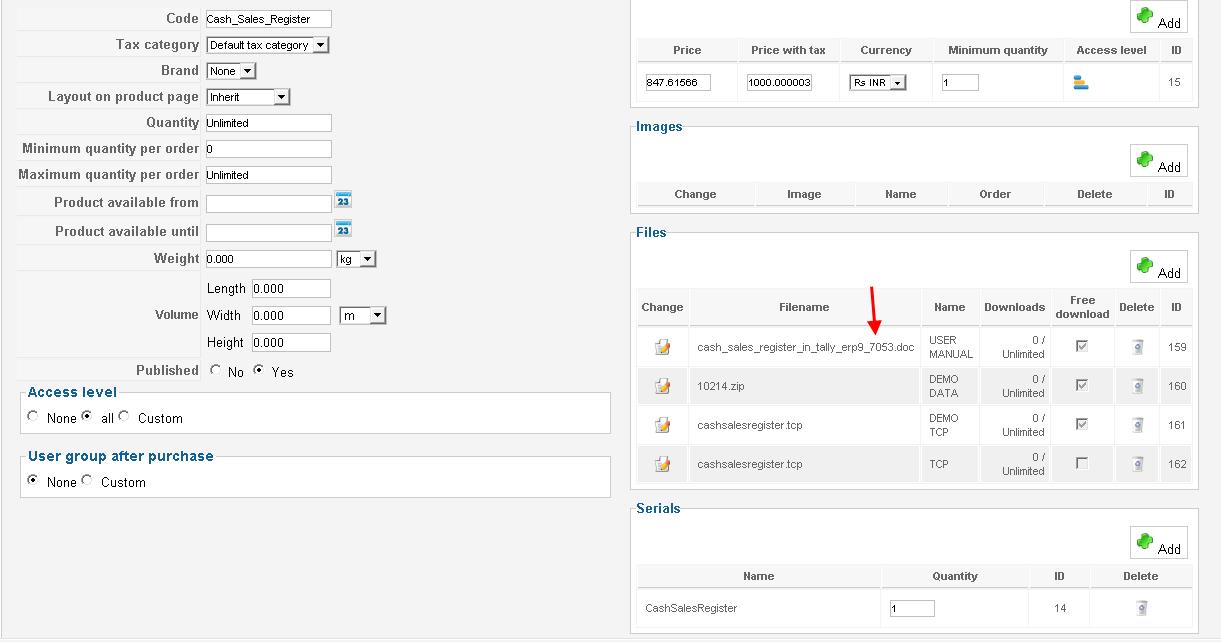The height and width of the screenshot is (642, 1221).
Task: Delete file with ID 161
Action: [1137, 425]
